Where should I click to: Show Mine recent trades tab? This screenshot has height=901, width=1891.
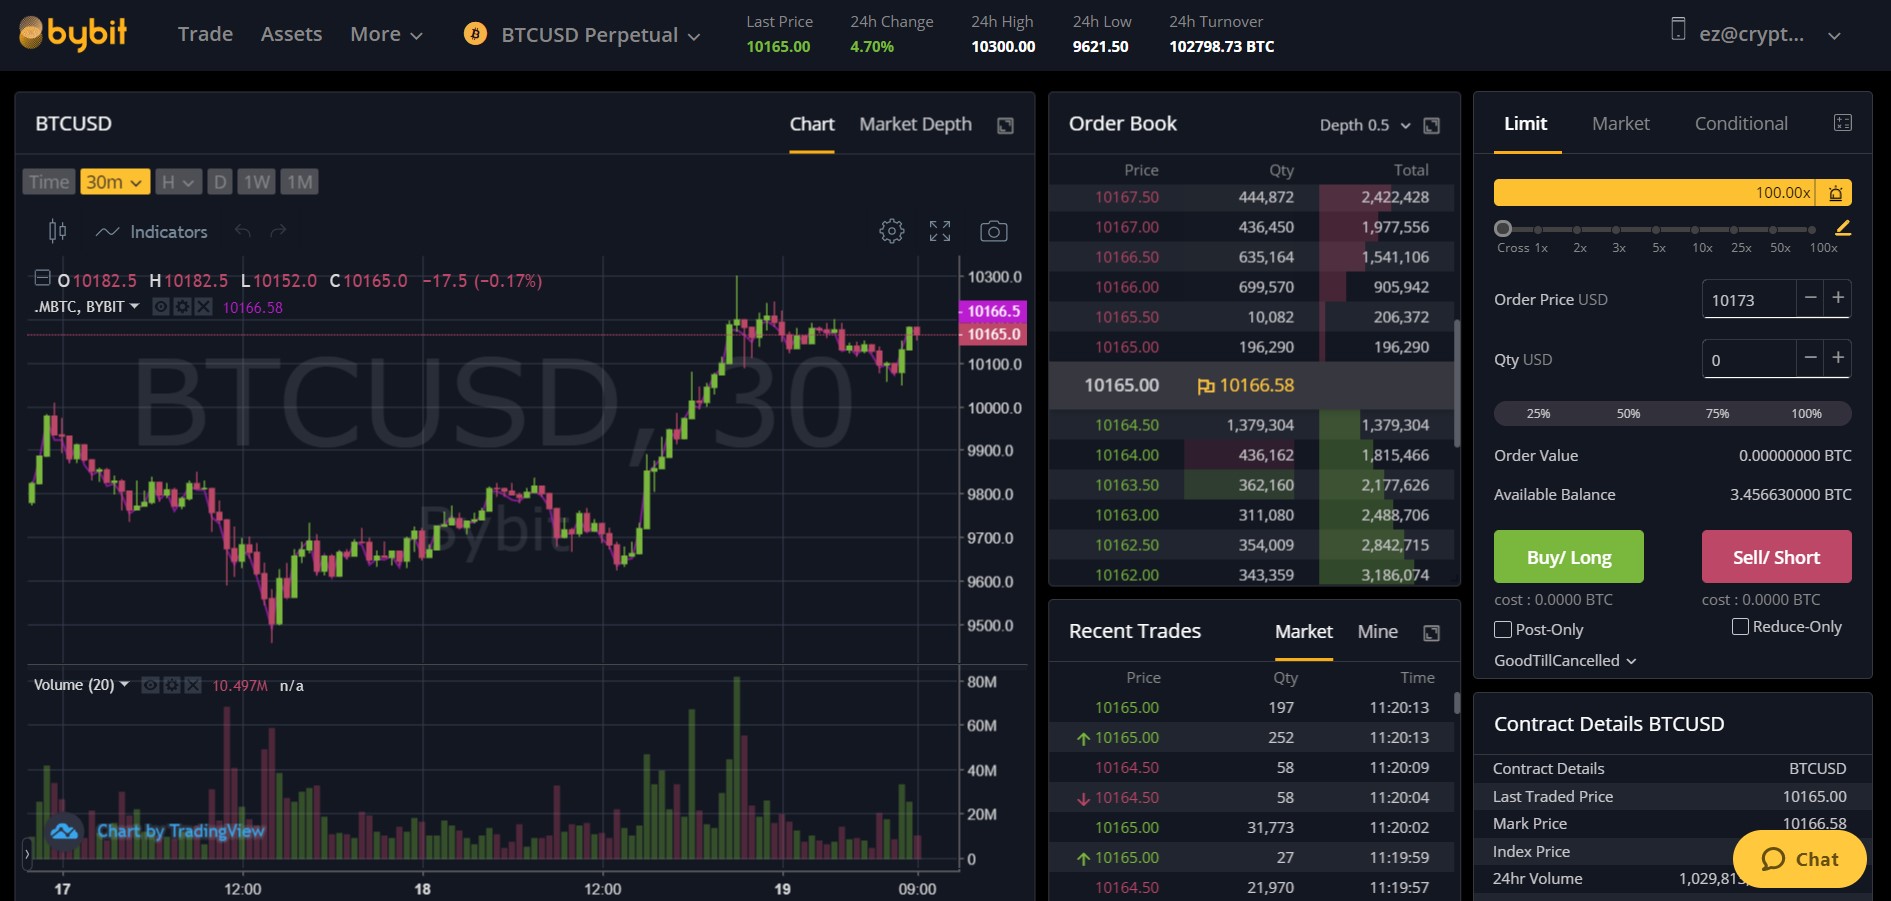click(1377, 631)
